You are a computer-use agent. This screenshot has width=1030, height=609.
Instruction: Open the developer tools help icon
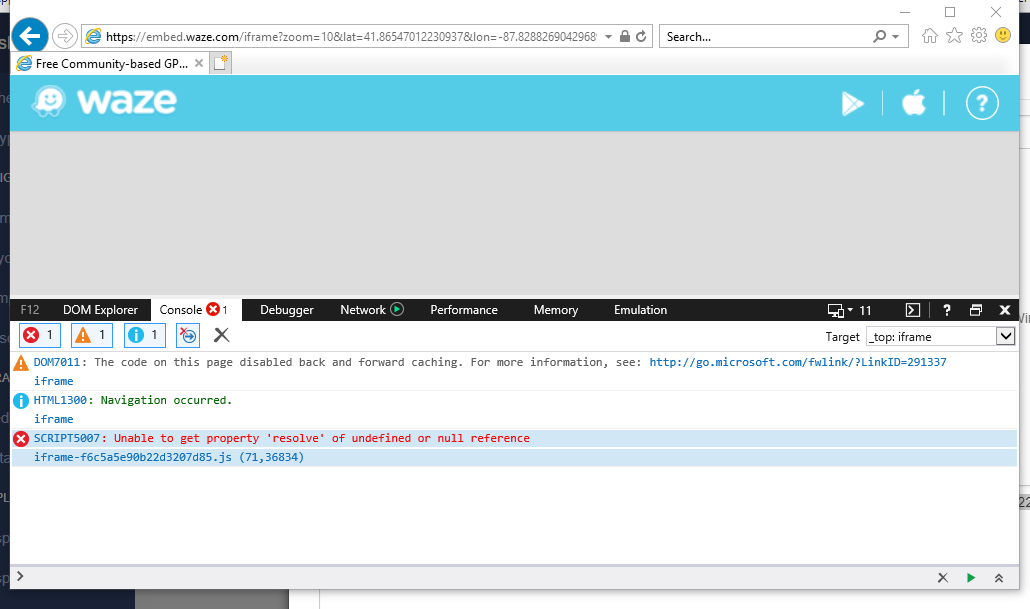point(947,310)
